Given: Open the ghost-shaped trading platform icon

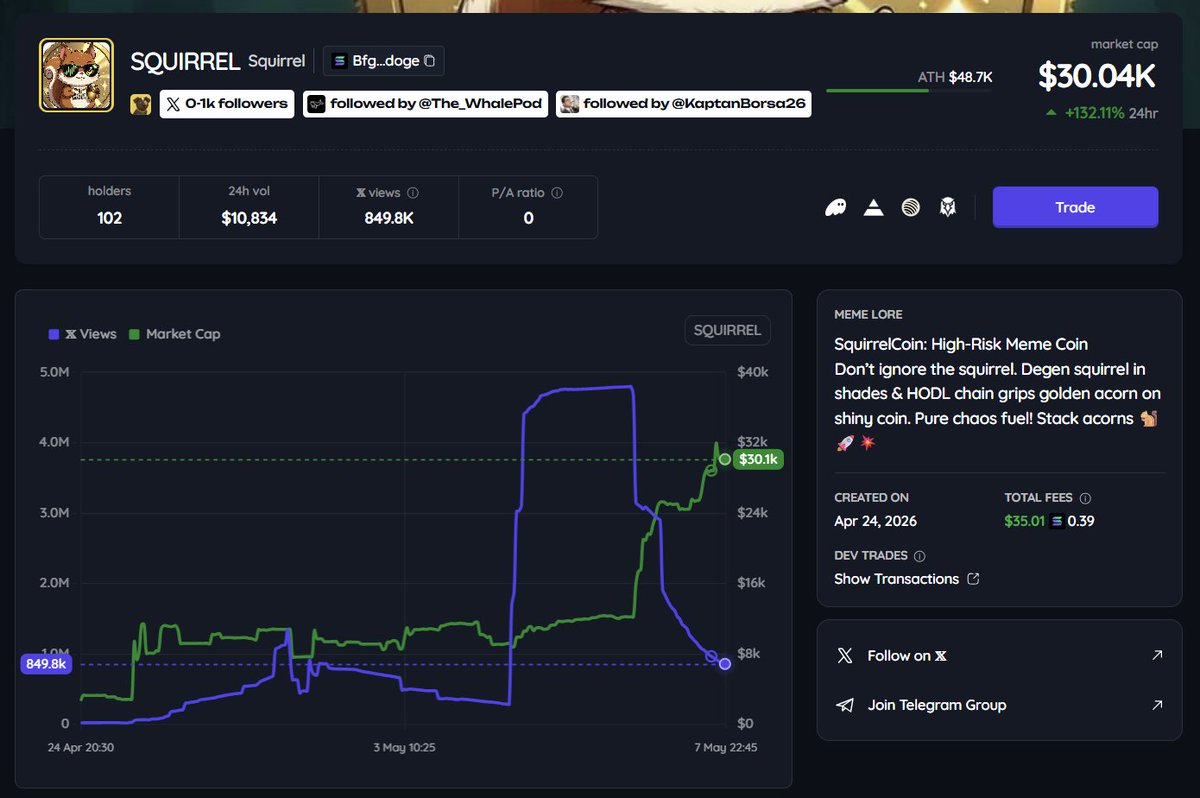Looking at the screenshot, I should coord(836,208).
